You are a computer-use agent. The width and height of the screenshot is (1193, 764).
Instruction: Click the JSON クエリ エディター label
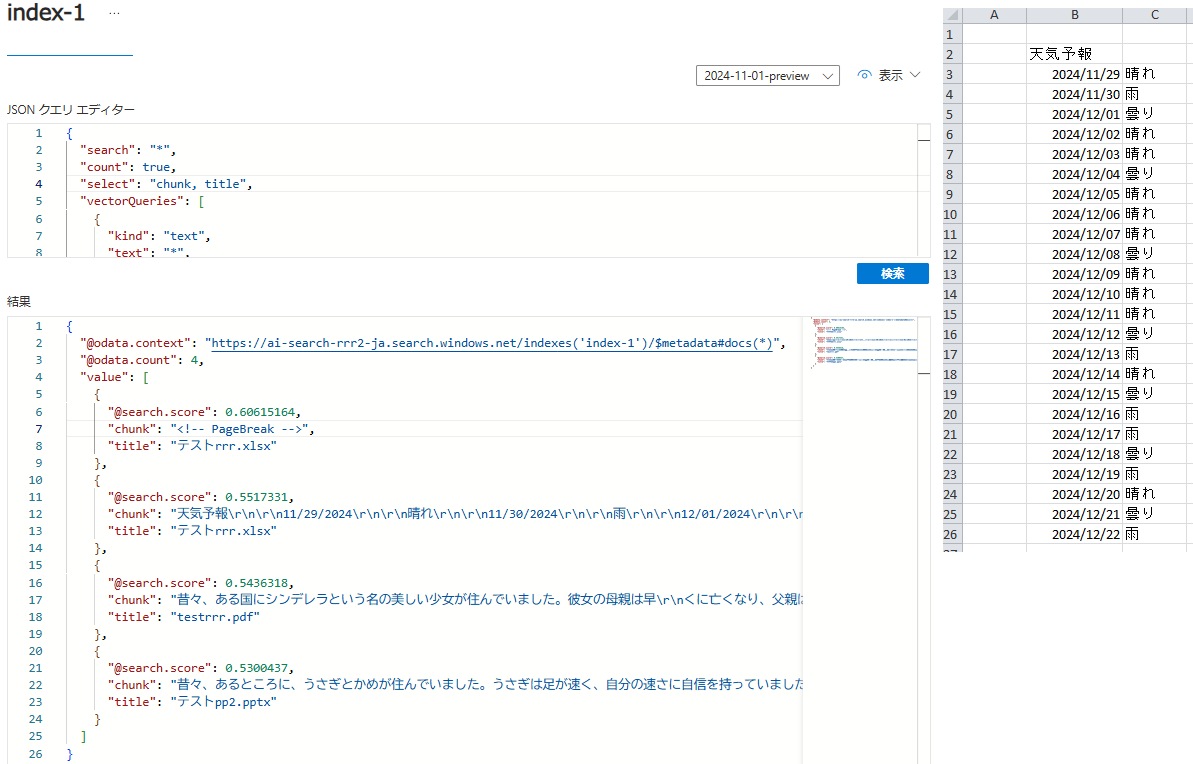click(x=71, y=110)
